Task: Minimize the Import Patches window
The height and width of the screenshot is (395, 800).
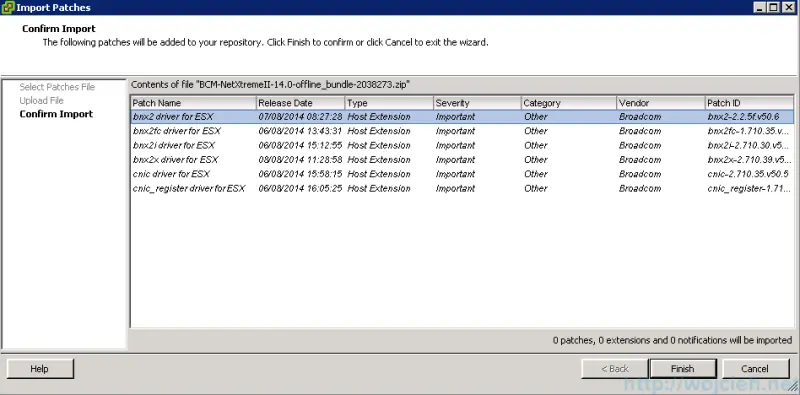Action: (761, 7)
